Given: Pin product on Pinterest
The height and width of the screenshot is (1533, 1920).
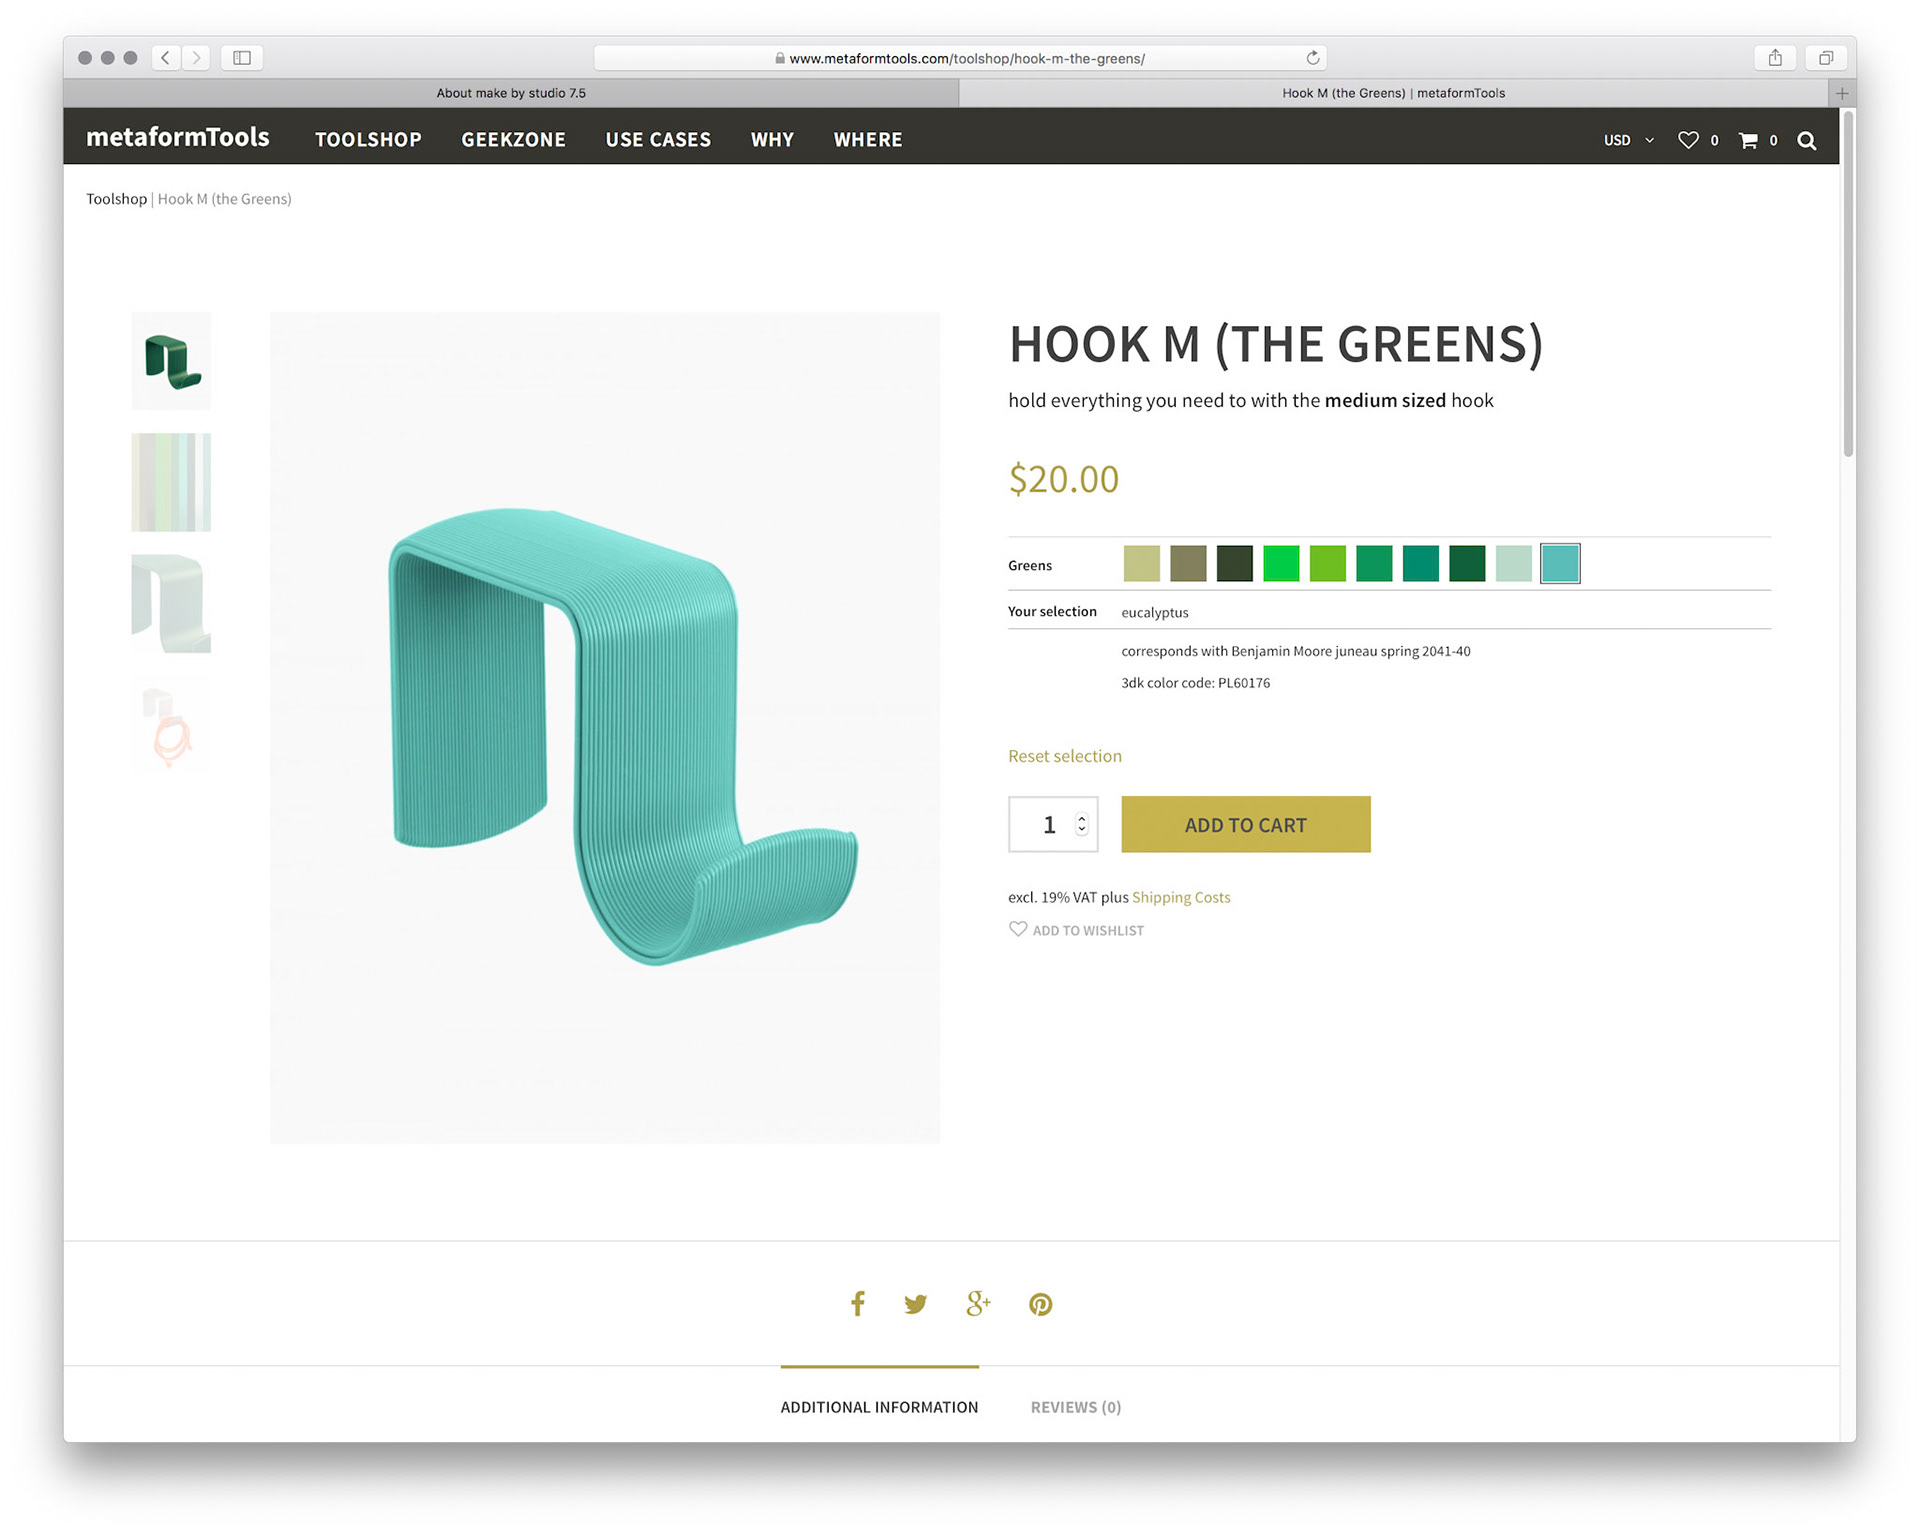Looking at the screenshot, I should [x=1040, y=1303].
